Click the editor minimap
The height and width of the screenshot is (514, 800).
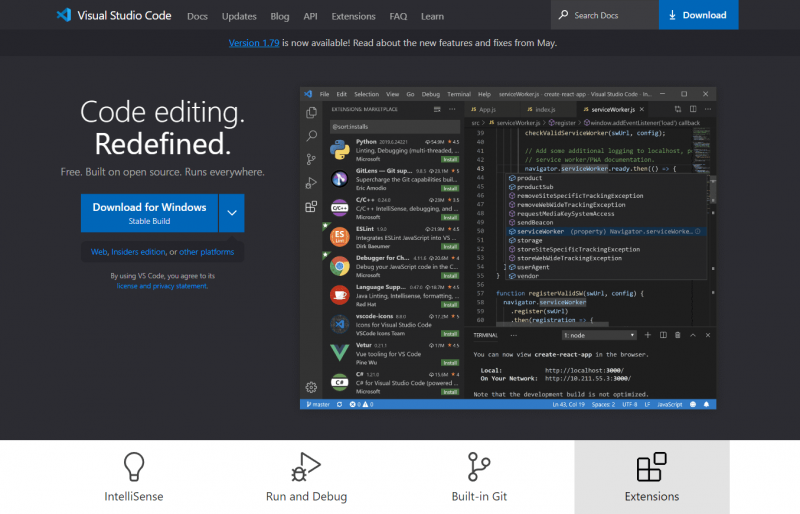(701, 153)
